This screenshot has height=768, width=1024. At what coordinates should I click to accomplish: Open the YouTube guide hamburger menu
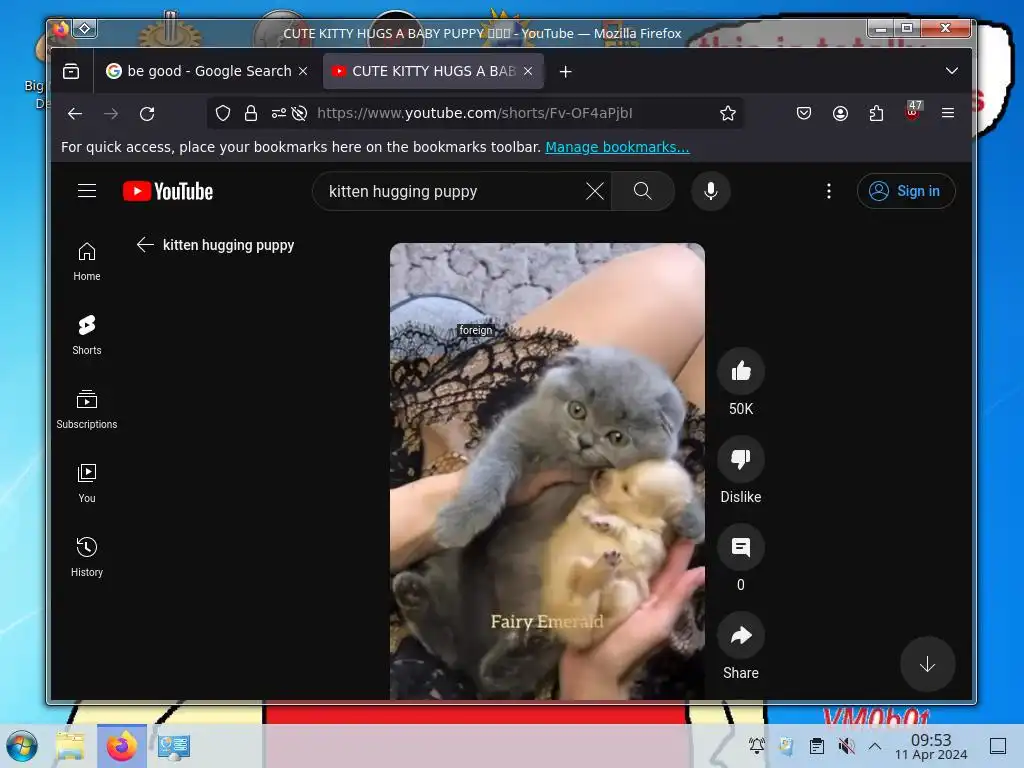click(87, 191)
